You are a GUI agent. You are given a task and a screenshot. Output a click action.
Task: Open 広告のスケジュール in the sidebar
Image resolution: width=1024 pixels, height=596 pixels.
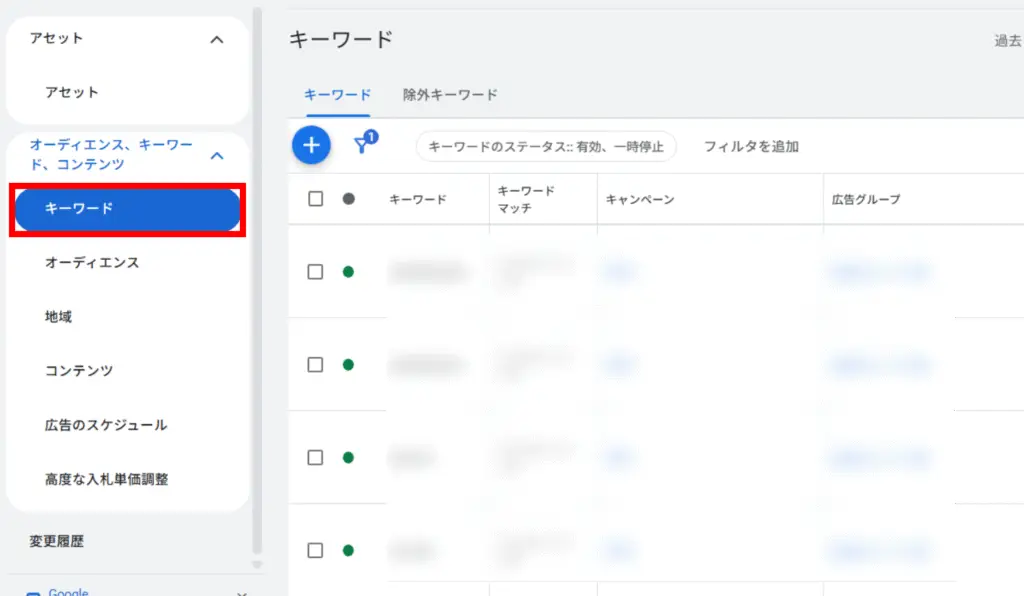click(106, 425)
